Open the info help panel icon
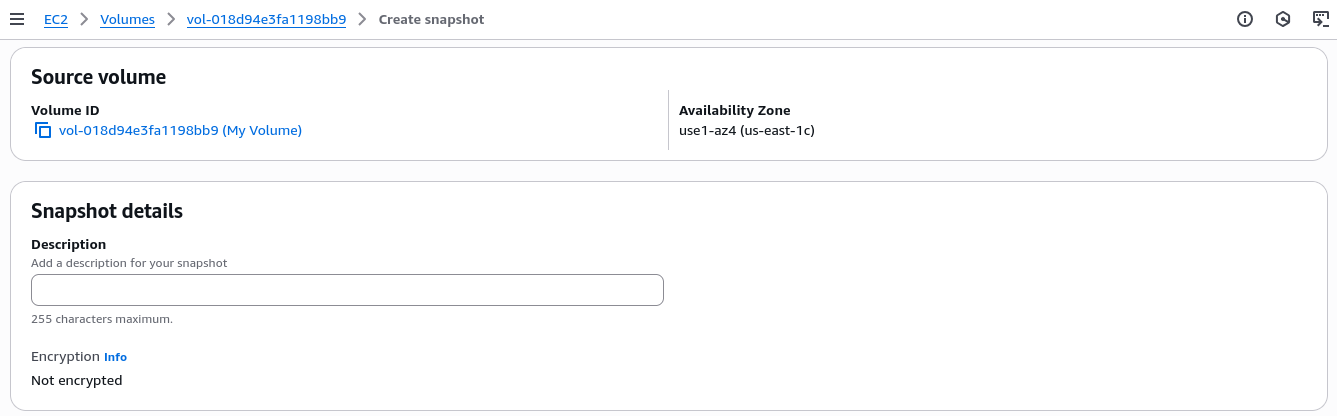 (x=1245, y=19)
